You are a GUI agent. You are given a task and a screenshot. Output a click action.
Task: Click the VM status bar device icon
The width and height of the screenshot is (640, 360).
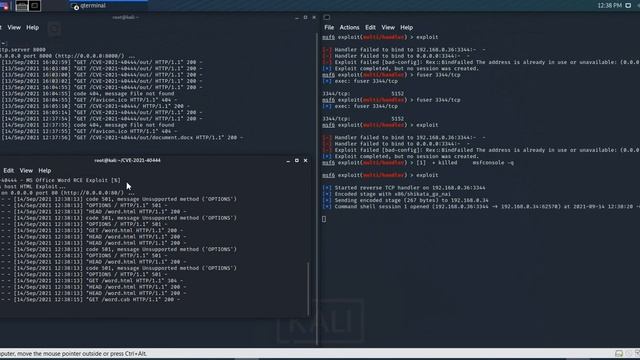[x=619, y=353]
